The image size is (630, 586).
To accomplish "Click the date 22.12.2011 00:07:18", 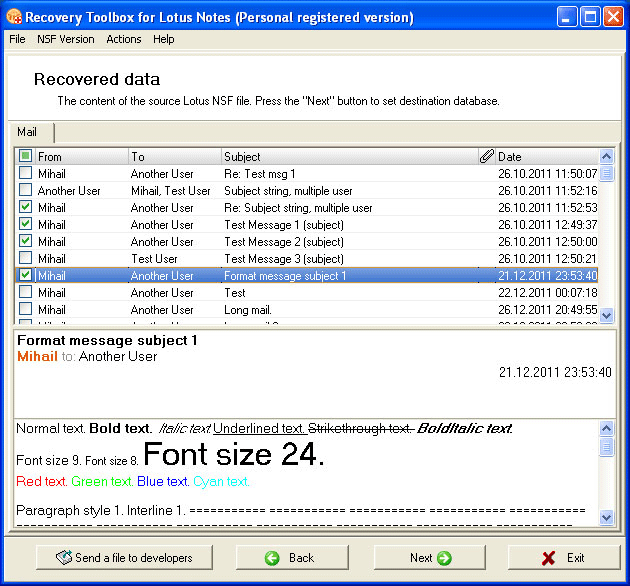I will point(548,292).
